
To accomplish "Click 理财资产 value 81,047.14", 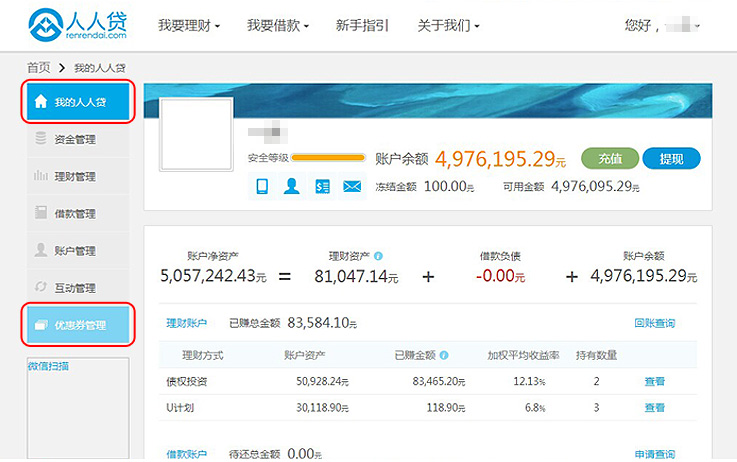I will click(x=356, y=276).
